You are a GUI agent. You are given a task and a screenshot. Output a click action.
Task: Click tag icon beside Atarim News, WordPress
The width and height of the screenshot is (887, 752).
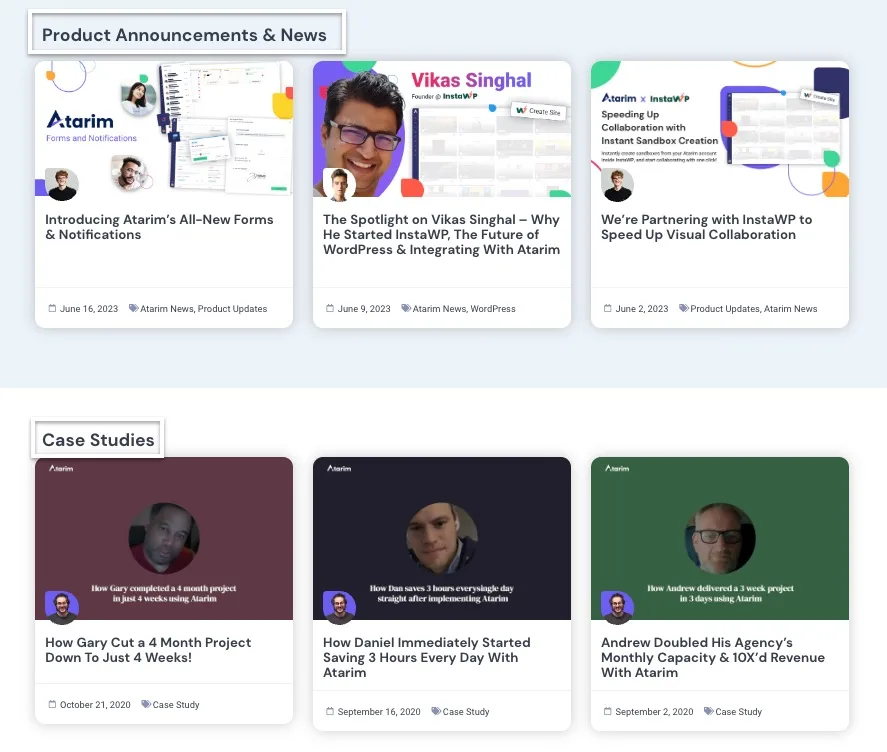[x=406, y=309]
